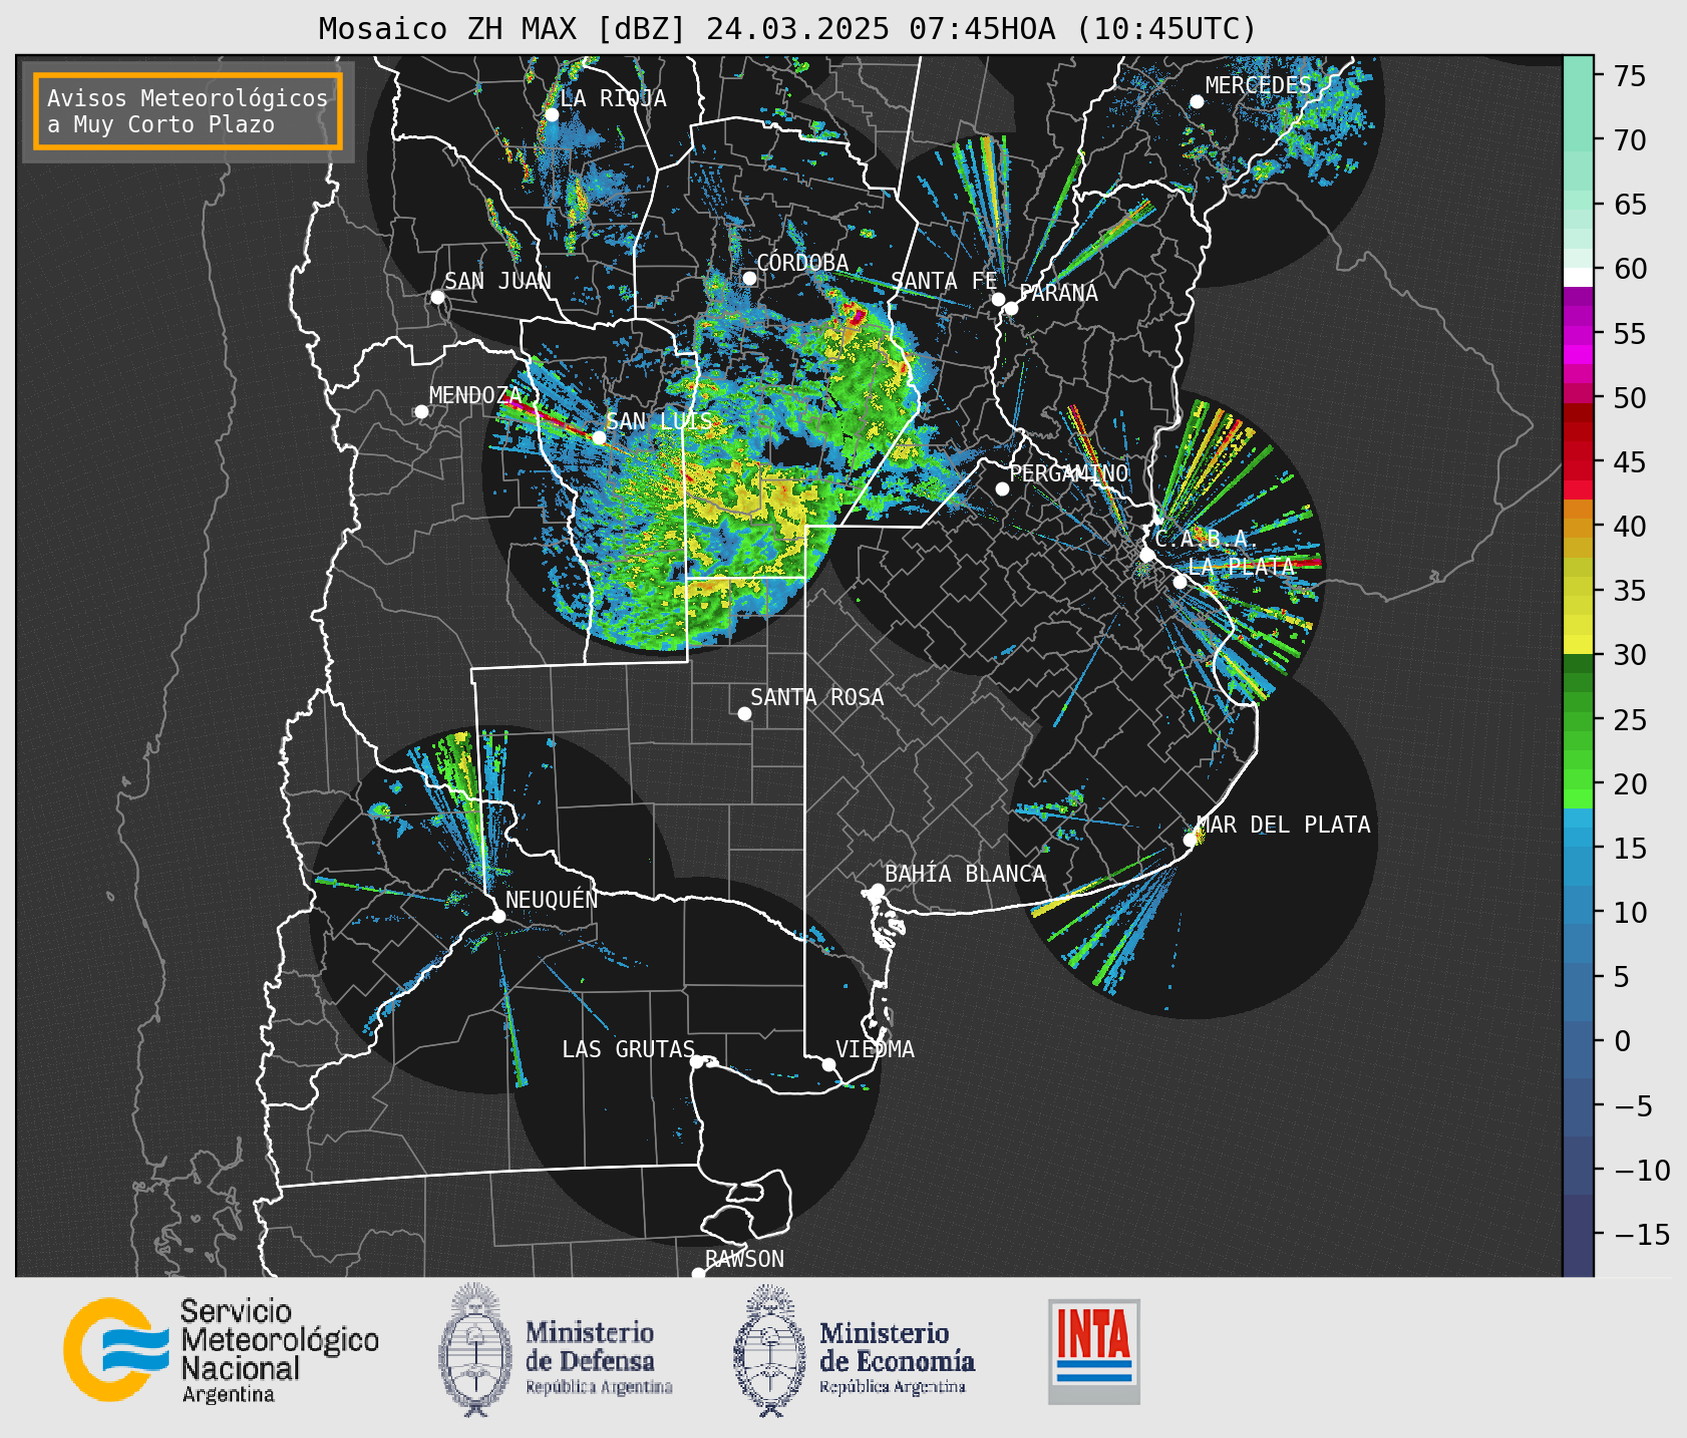Image resolution: width=1687 pixels, height=1438 pixels.
Task: Click the Córdoba city dot
Action: pos(749,278)
